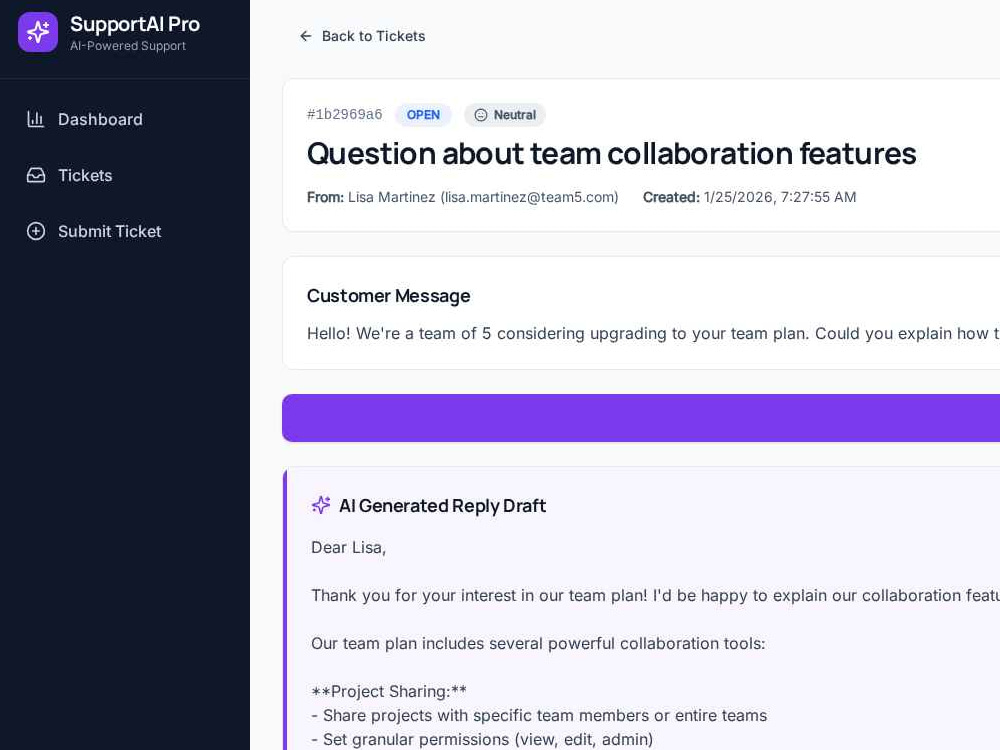Screen dimensions: 1000x750
Task: Click the Tickets inbox icon
Action: tap(36, 175)
